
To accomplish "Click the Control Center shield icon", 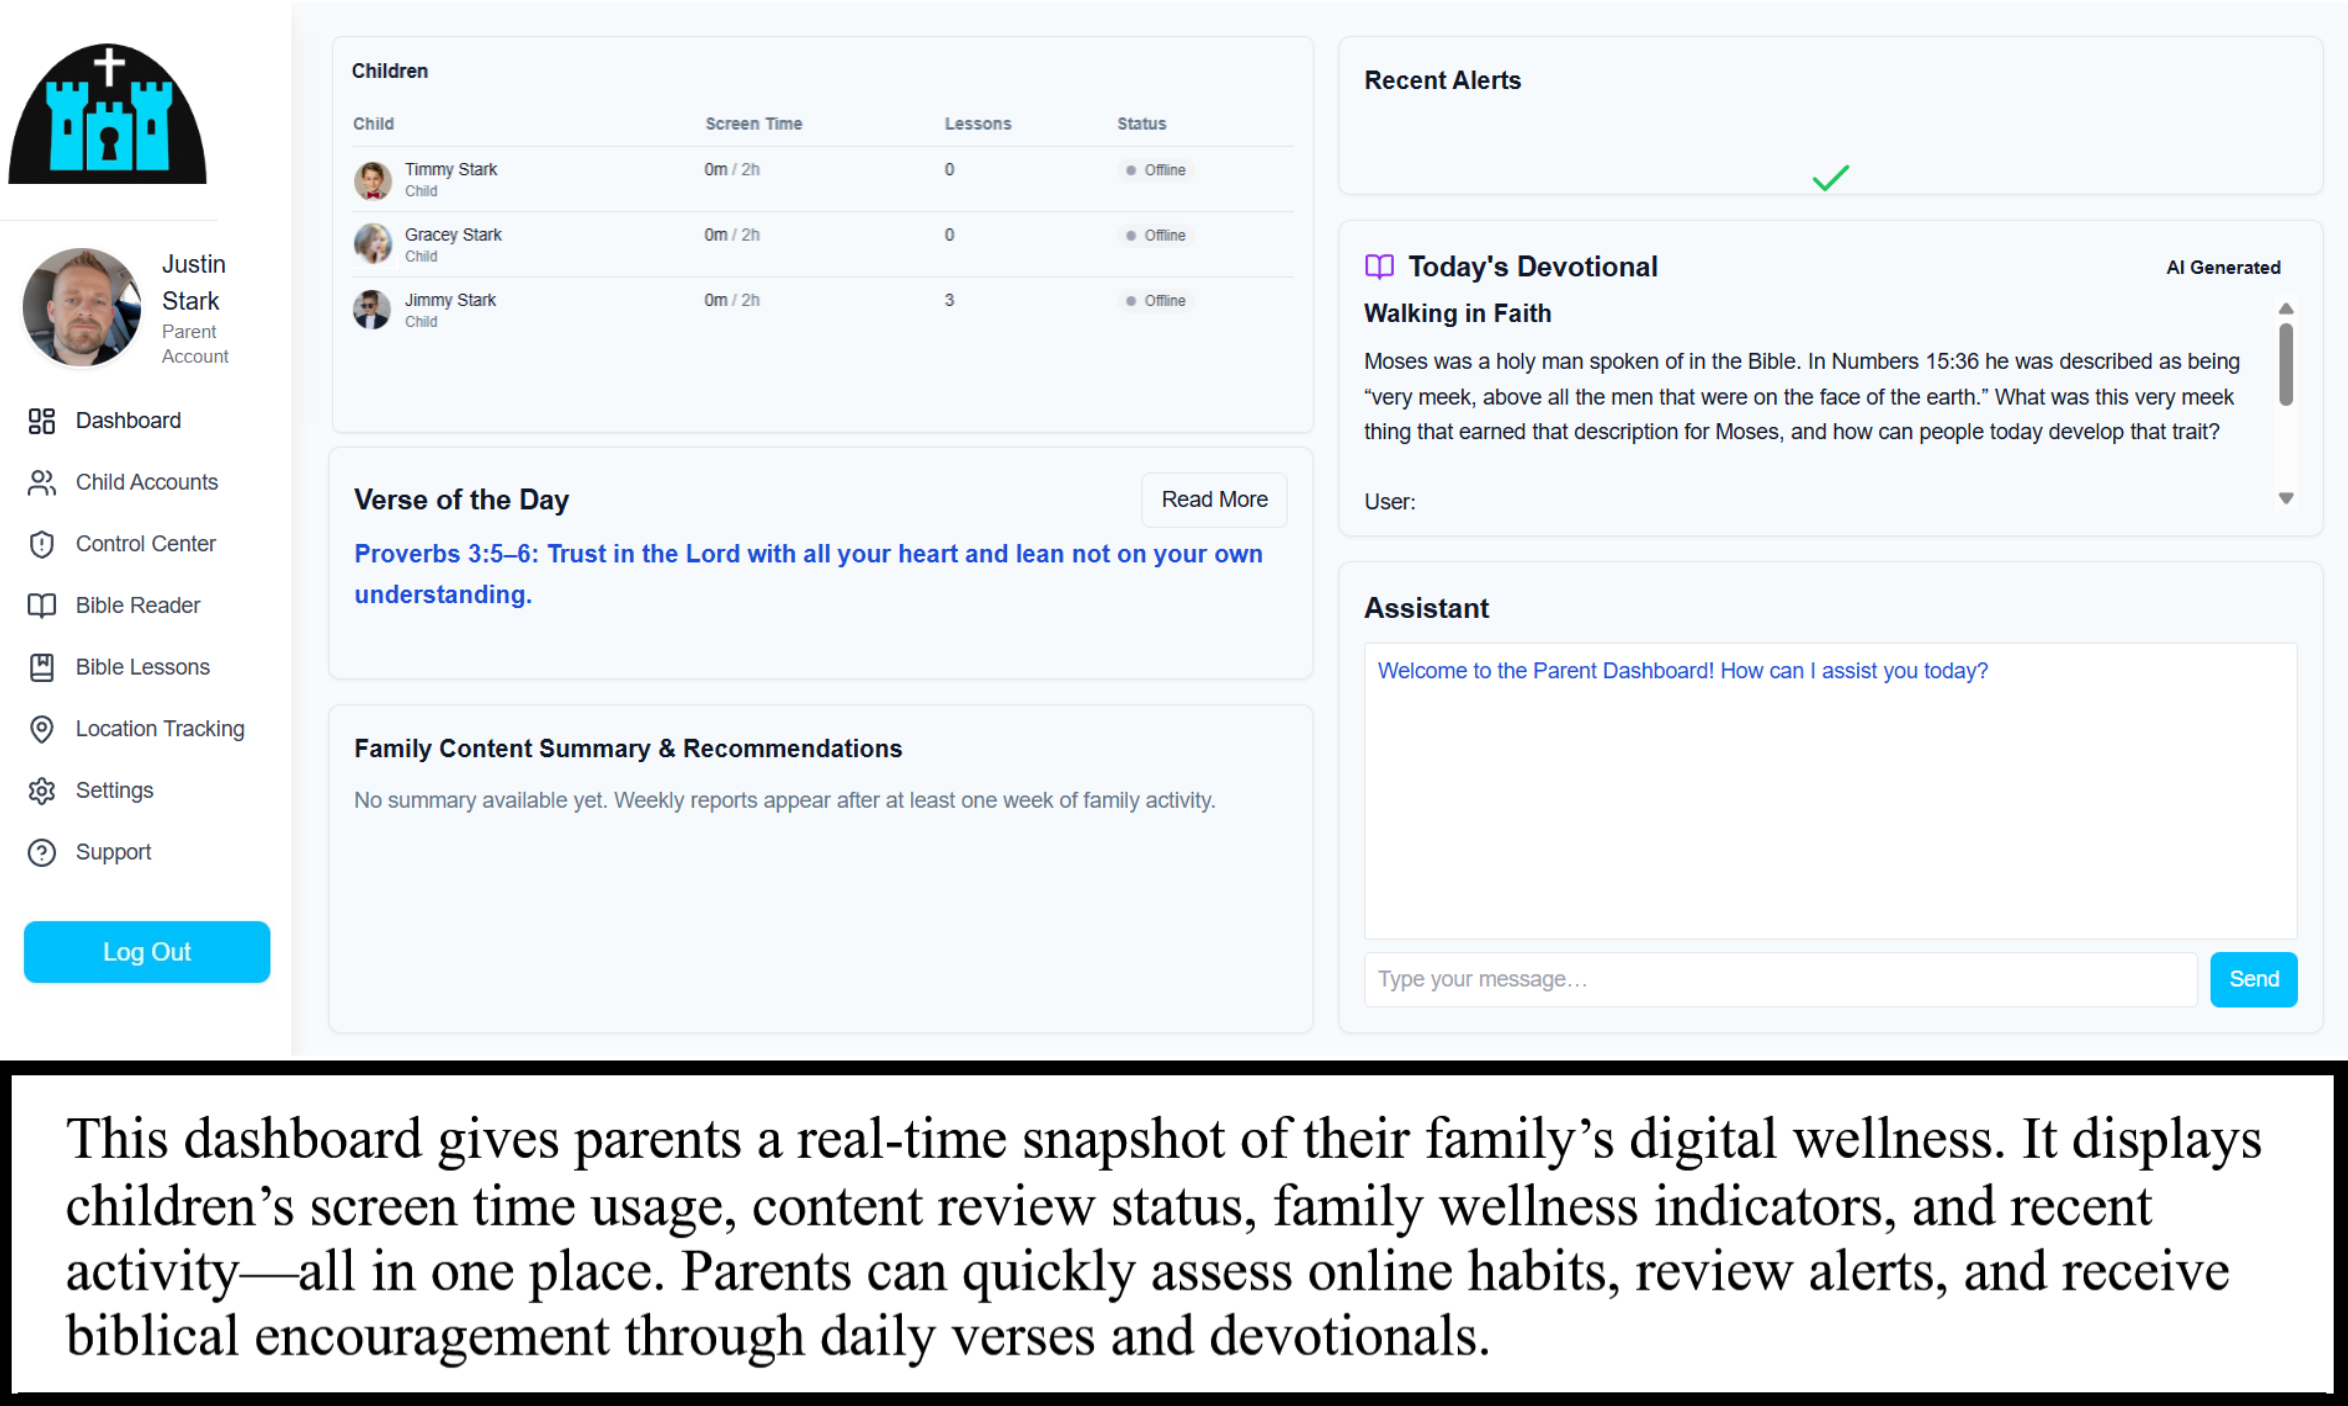I will coord(41,544).
